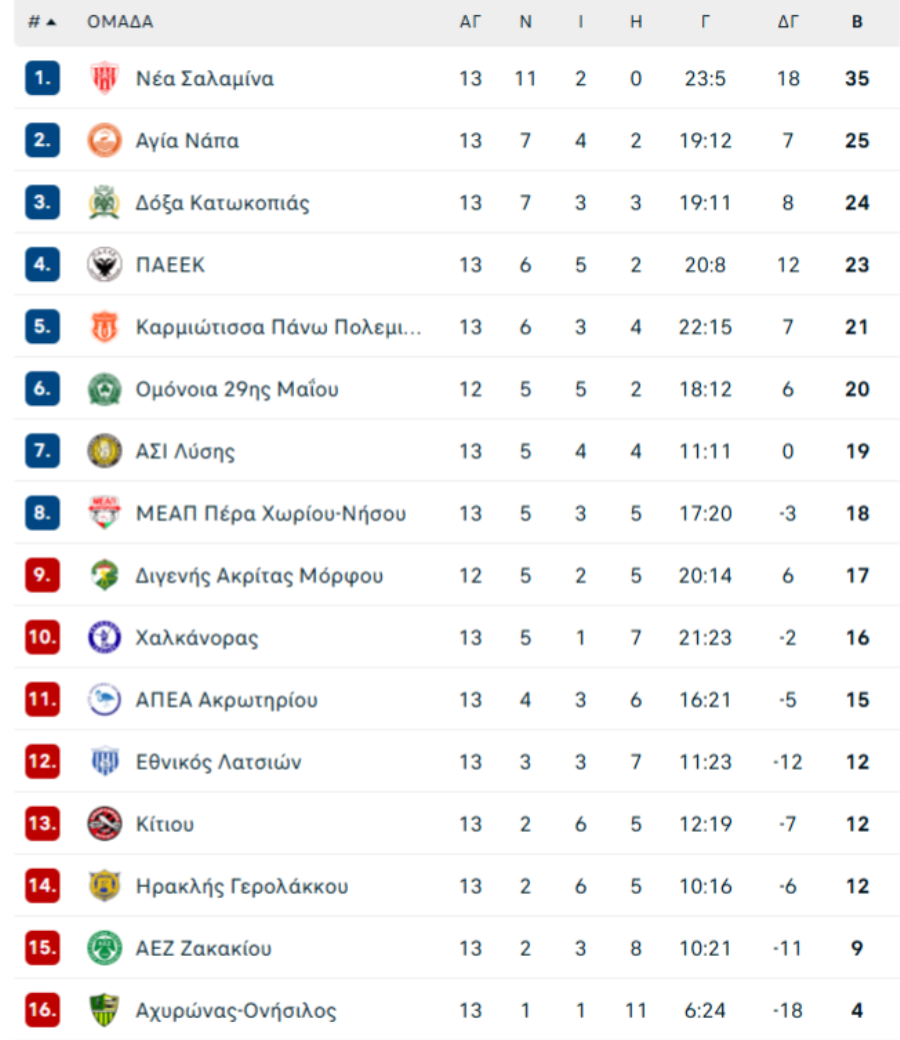900x1040 pixels.
Task: Click the Αχυρώνας-Ονήσιλος shield badge
Action: [104, 1010]
